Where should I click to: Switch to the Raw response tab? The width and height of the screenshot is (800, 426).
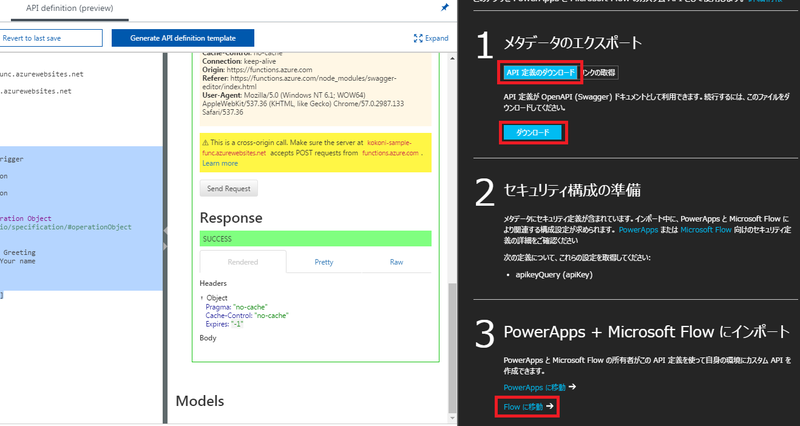pos(396,262)
